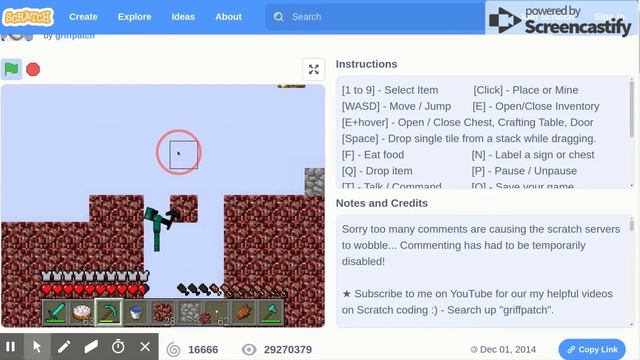Select the cooked meat hotbar slot
Screen dimensions: 640x360
coord(244,312)
